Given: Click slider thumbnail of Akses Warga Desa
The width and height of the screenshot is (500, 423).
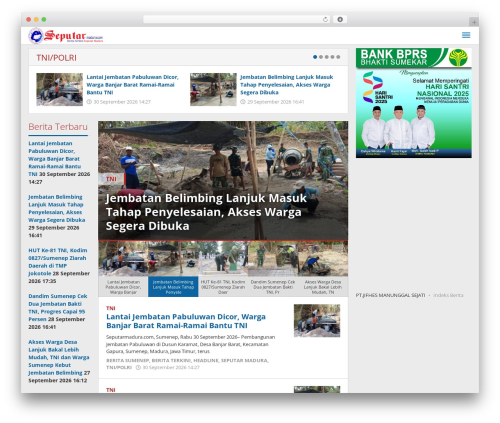Looking at the screenshot, I should [x=323, y=259].
